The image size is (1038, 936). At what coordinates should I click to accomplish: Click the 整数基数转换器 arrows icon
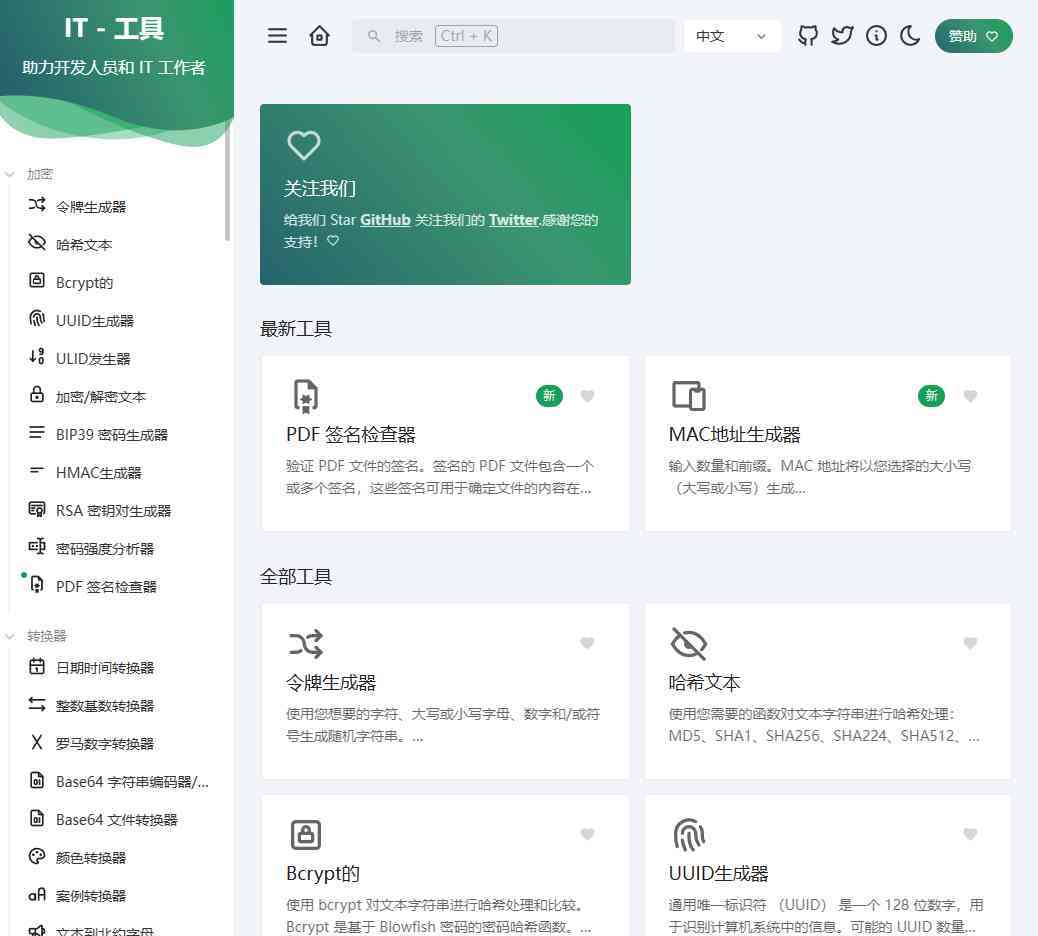tap(37, 704)
